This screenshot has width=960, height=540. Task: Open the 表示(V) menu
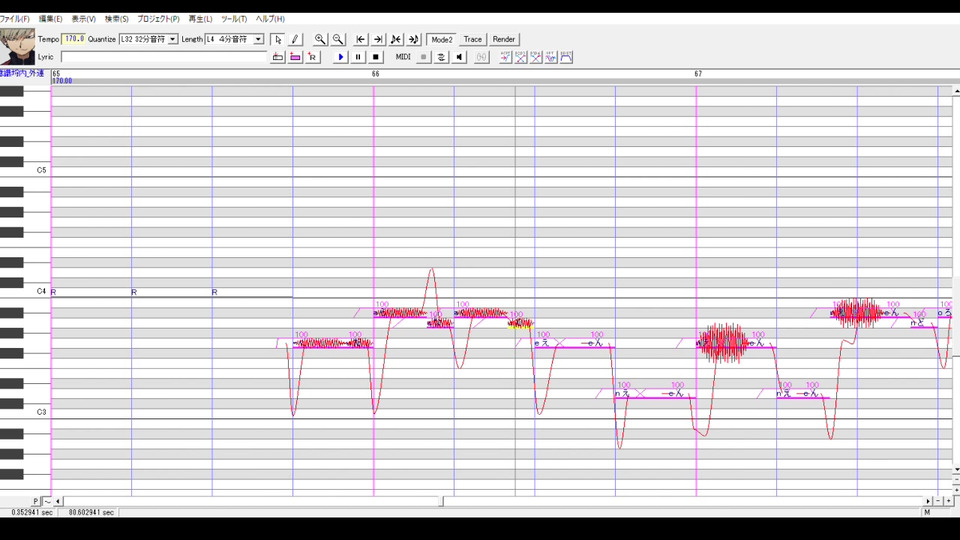[x=83, y=19]
